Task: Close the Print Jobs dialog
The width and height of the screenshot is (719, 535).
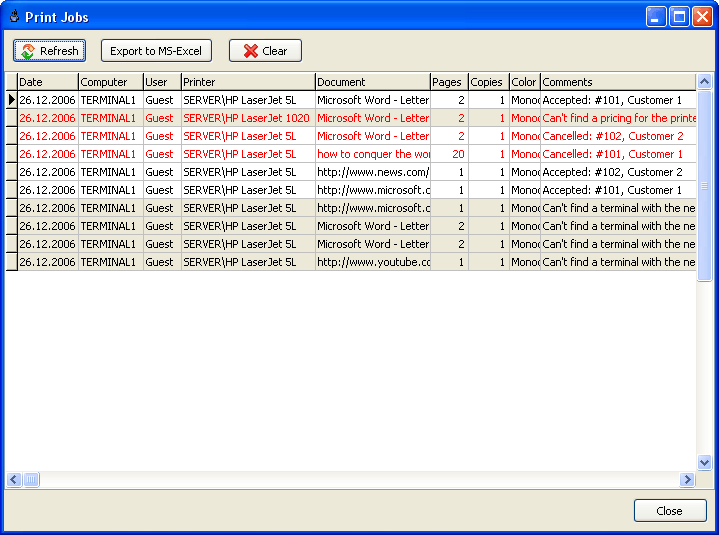Action: (x=669, y=511)
